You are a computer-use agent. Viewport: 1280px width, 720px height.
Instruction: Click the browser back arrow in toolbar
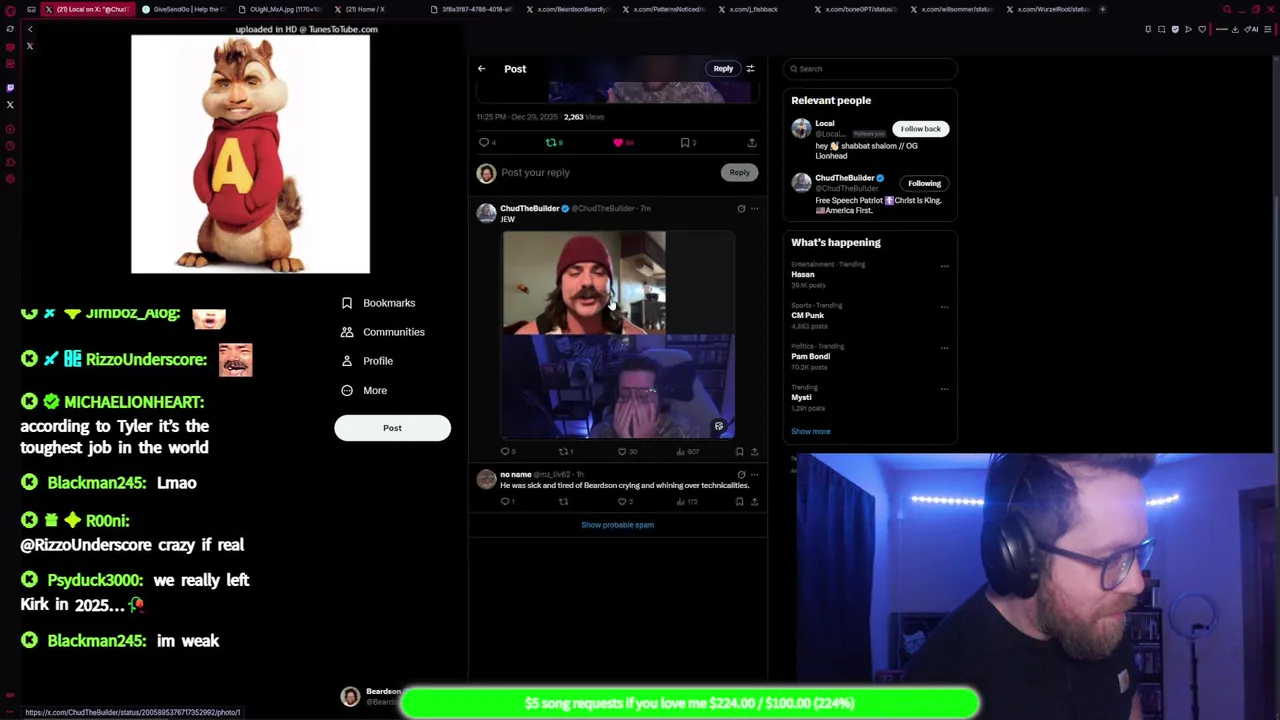coord(29,29)
